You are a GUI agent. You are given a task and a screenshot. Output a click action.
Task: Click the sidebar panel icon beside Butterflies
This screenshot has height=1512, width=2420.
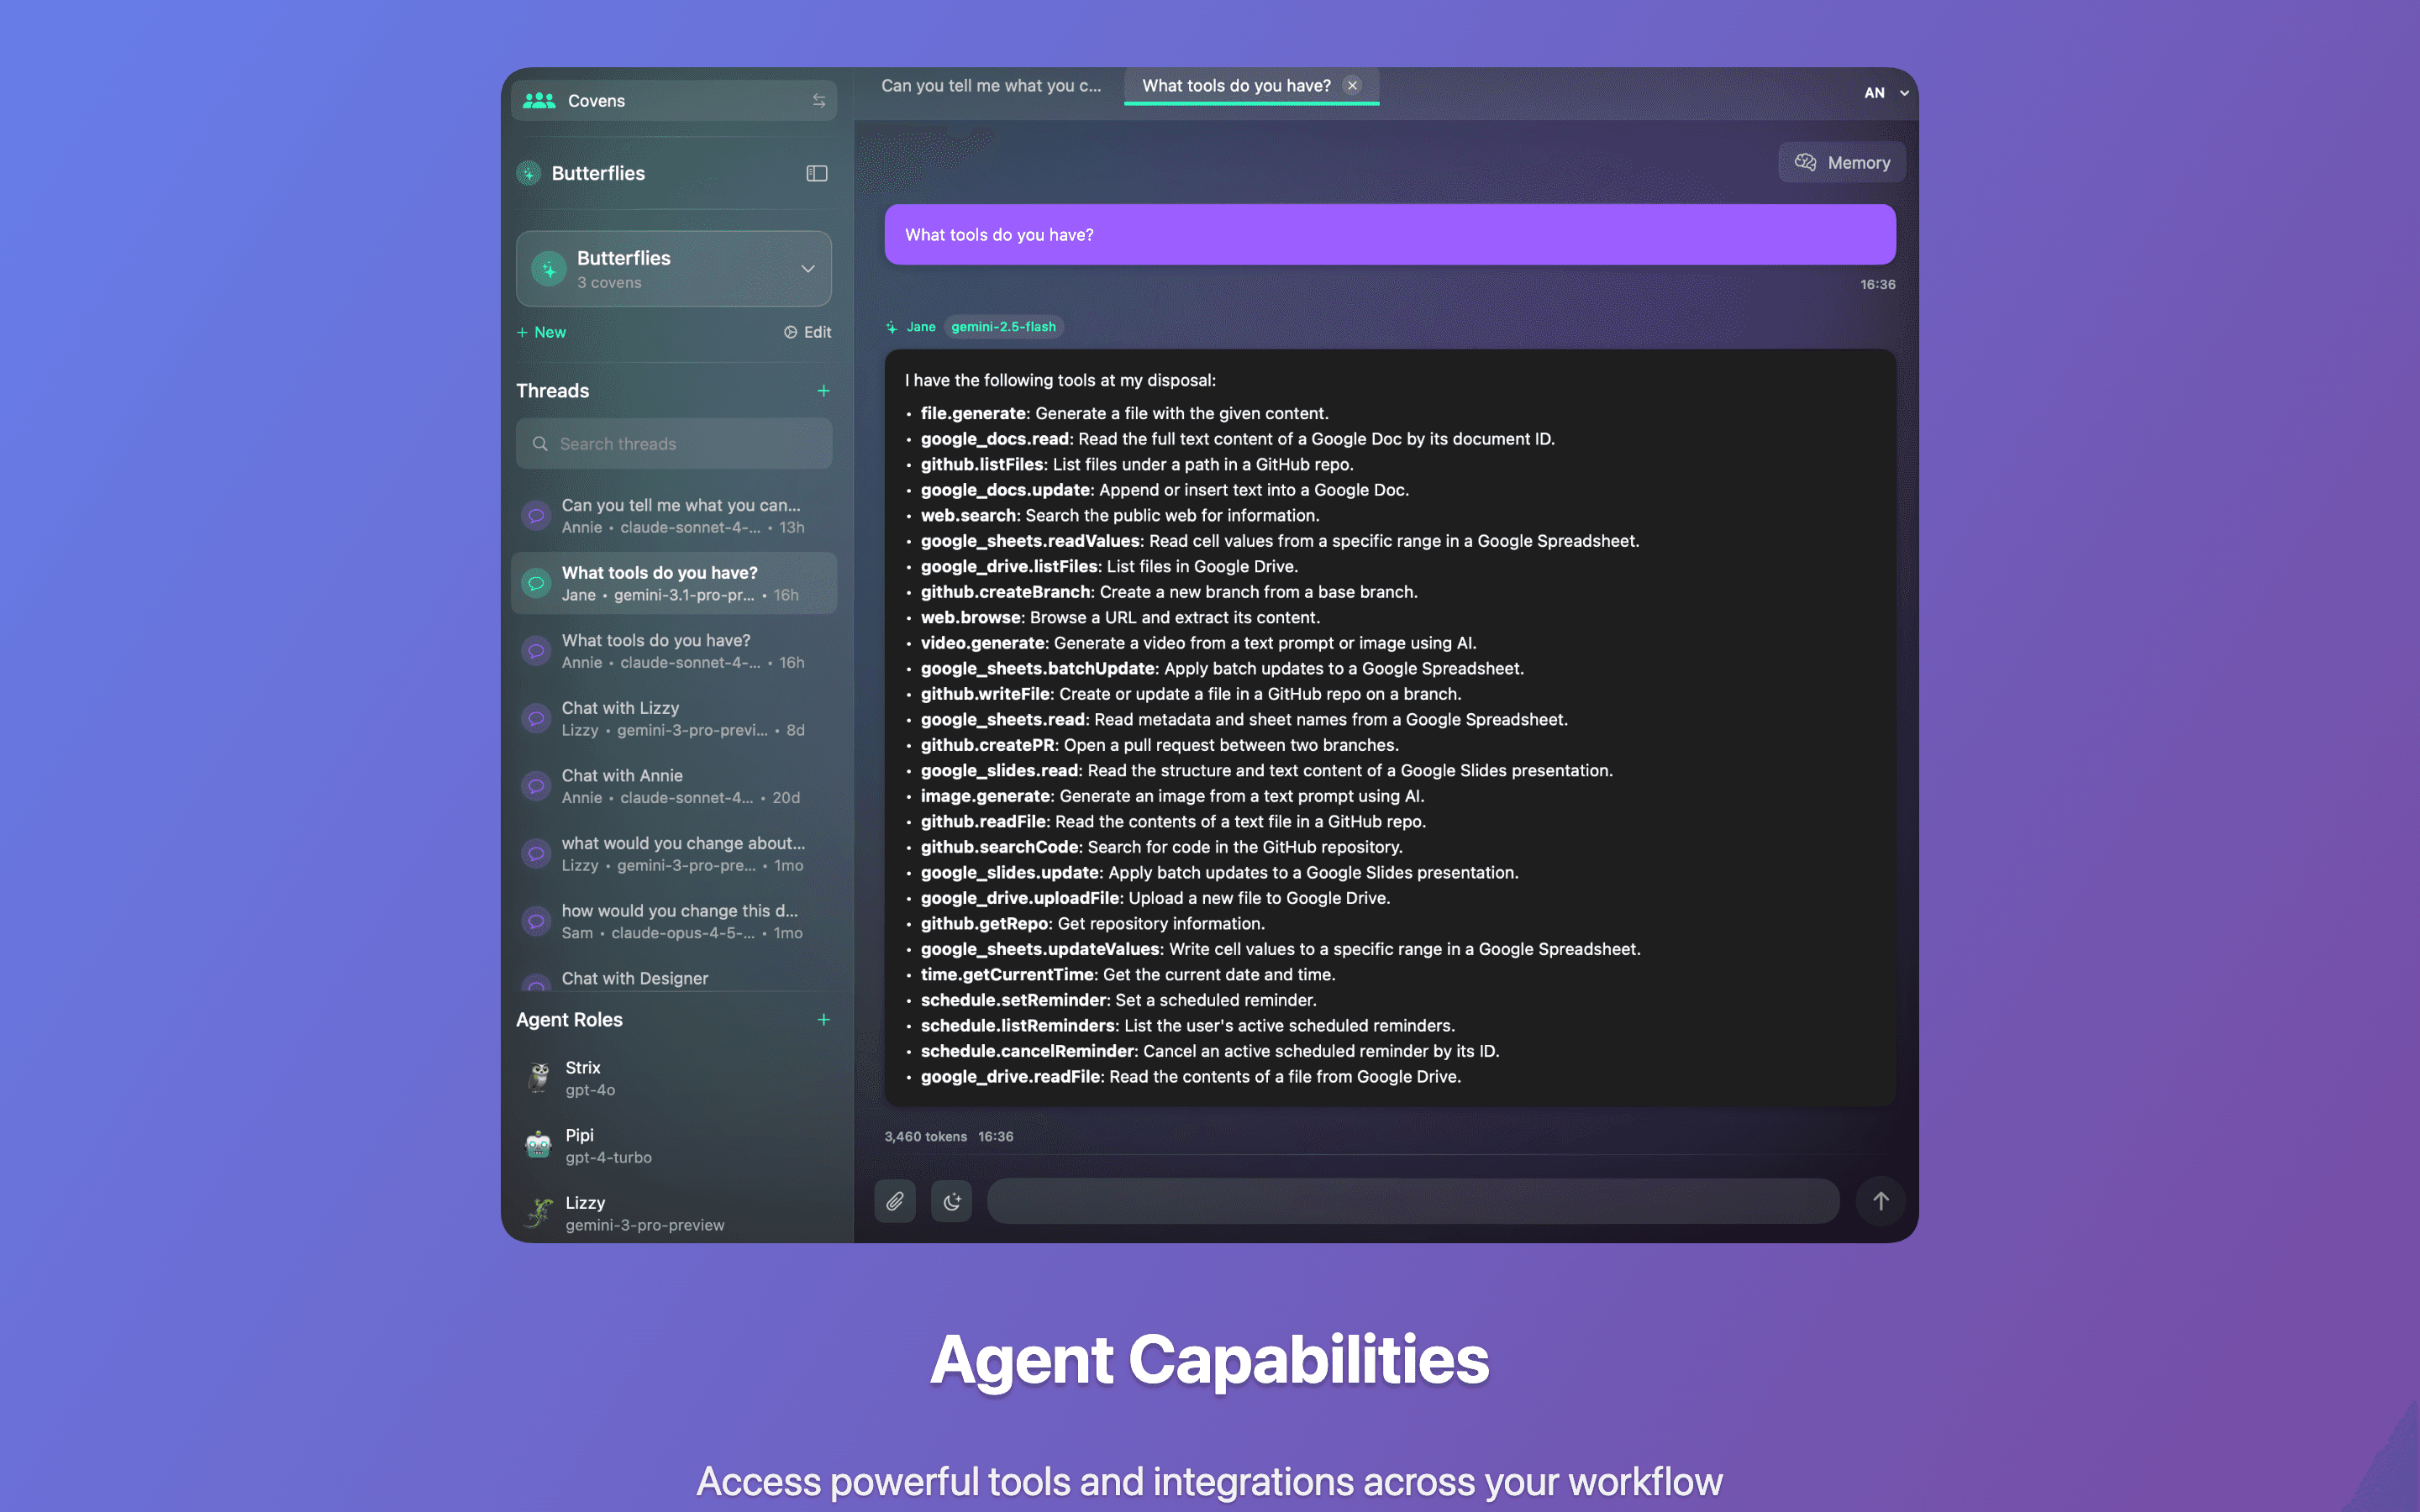[817, 173]
